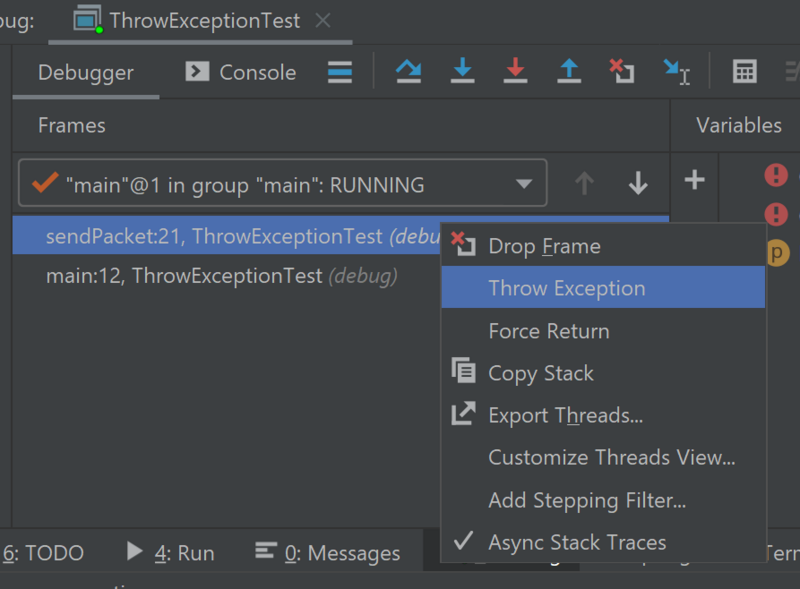Open the Evaluate Expression calculator icon
This screenshot has height=589, width=800.
pos(744,71)
